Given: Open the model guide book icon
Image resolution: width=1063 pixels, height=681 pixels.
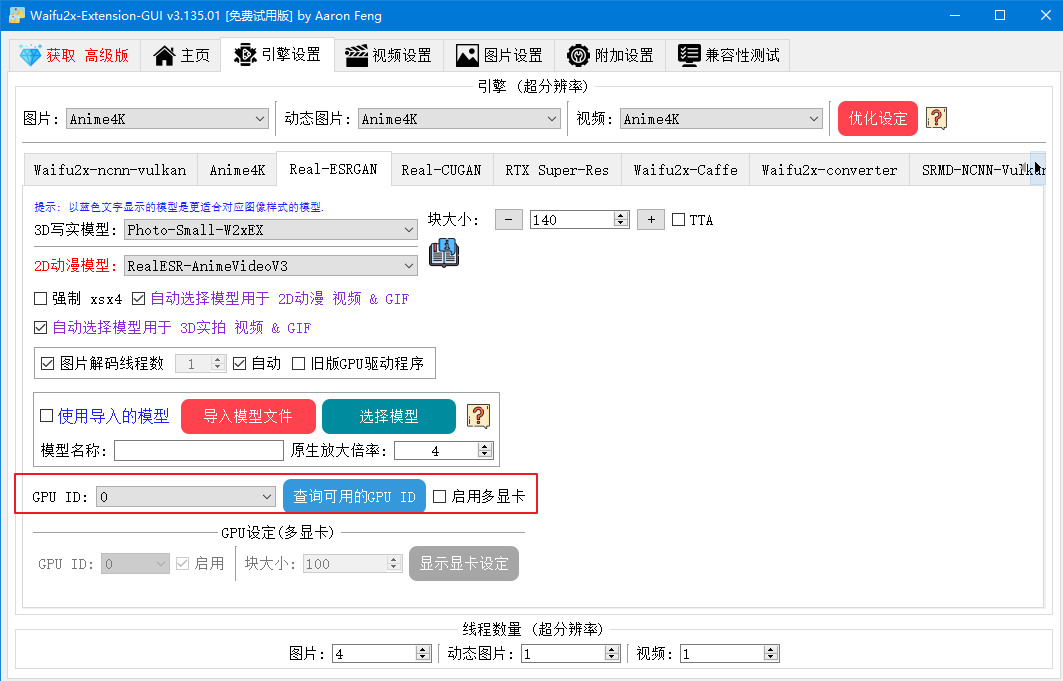Looking at the screenshot, I should click(x=444, y=253).
